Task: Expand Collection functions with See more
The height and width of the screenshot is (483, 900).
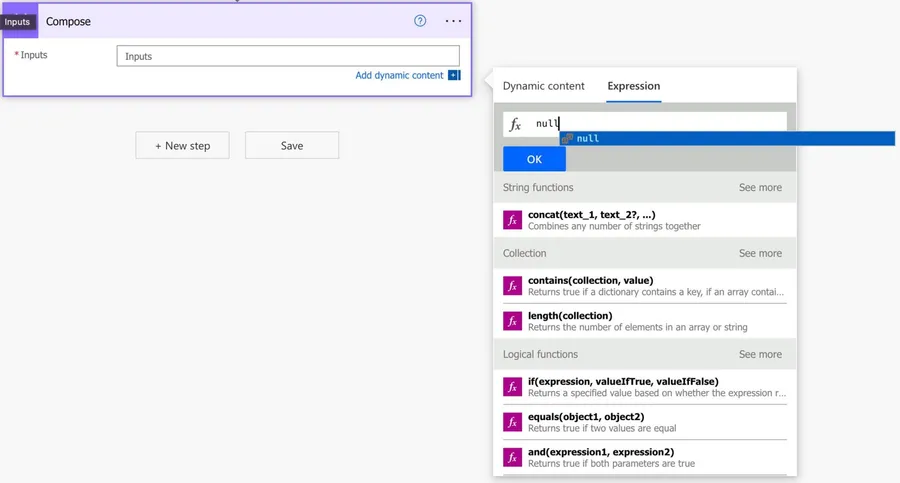Action: (760, 254)
